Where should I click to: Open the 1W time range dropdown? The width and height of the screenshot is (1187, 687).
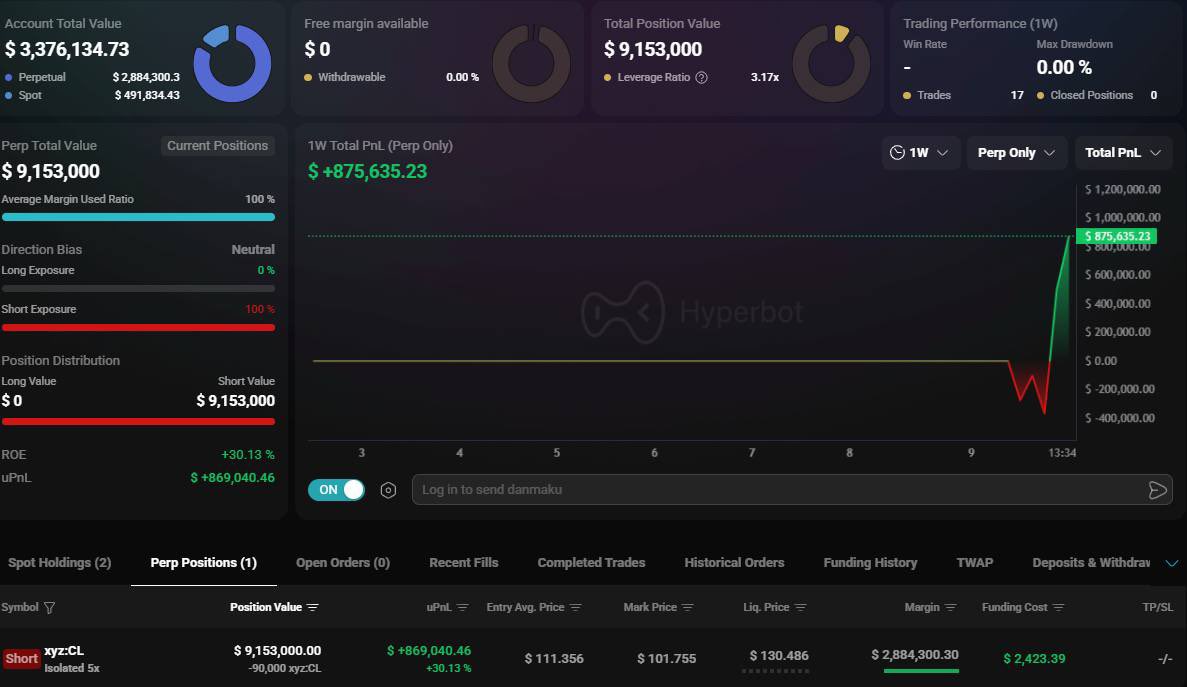pos(921,153)
